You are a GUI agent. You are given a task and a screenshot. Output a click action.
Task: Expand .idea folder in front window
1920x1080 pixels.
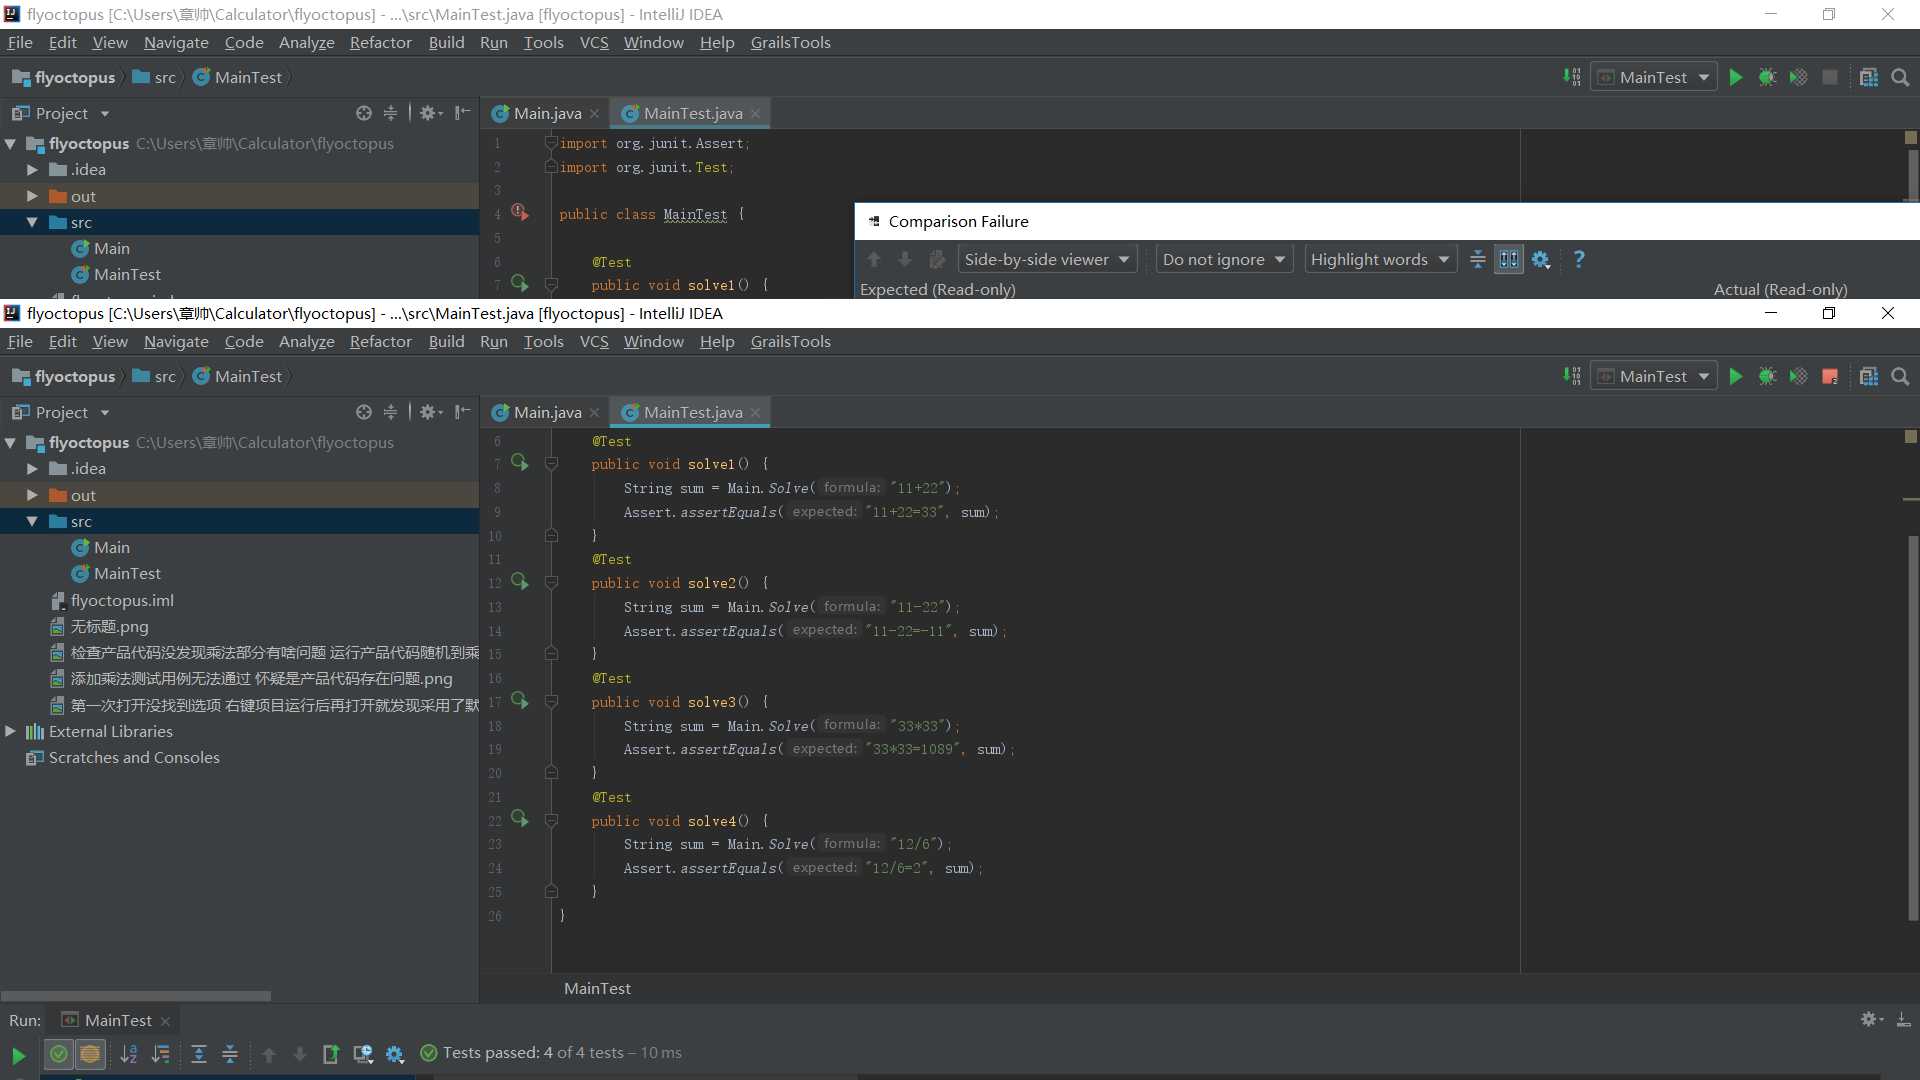coord(32,468)
